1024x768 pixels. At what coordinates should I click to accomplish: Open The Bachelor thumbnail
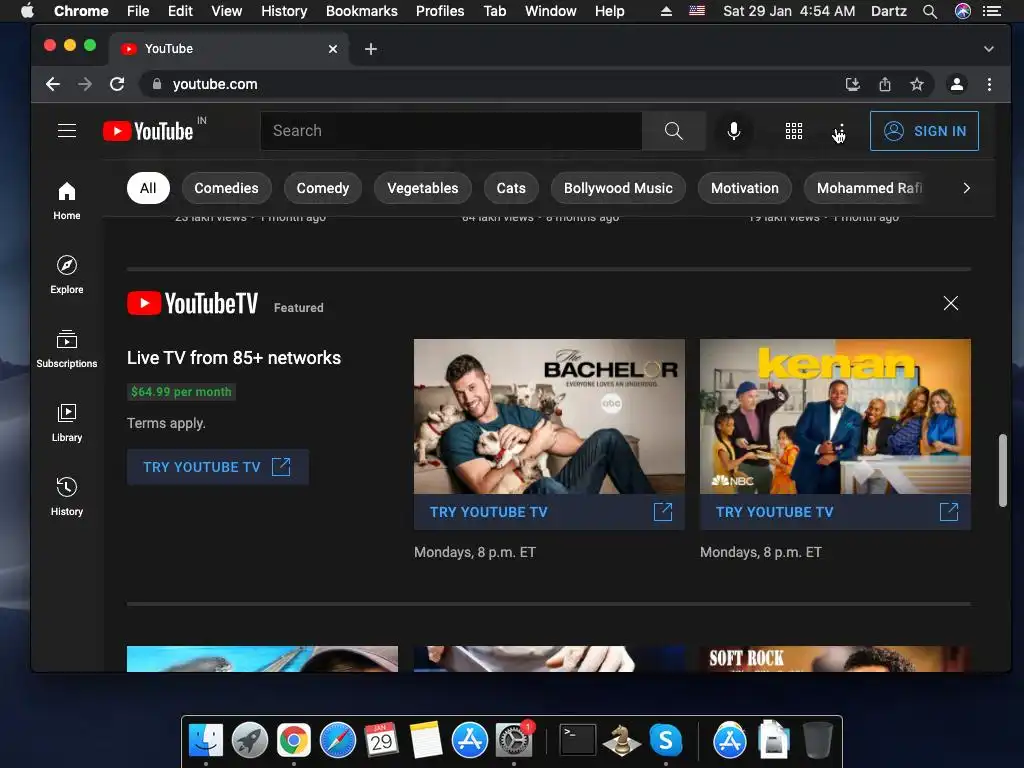549,416
